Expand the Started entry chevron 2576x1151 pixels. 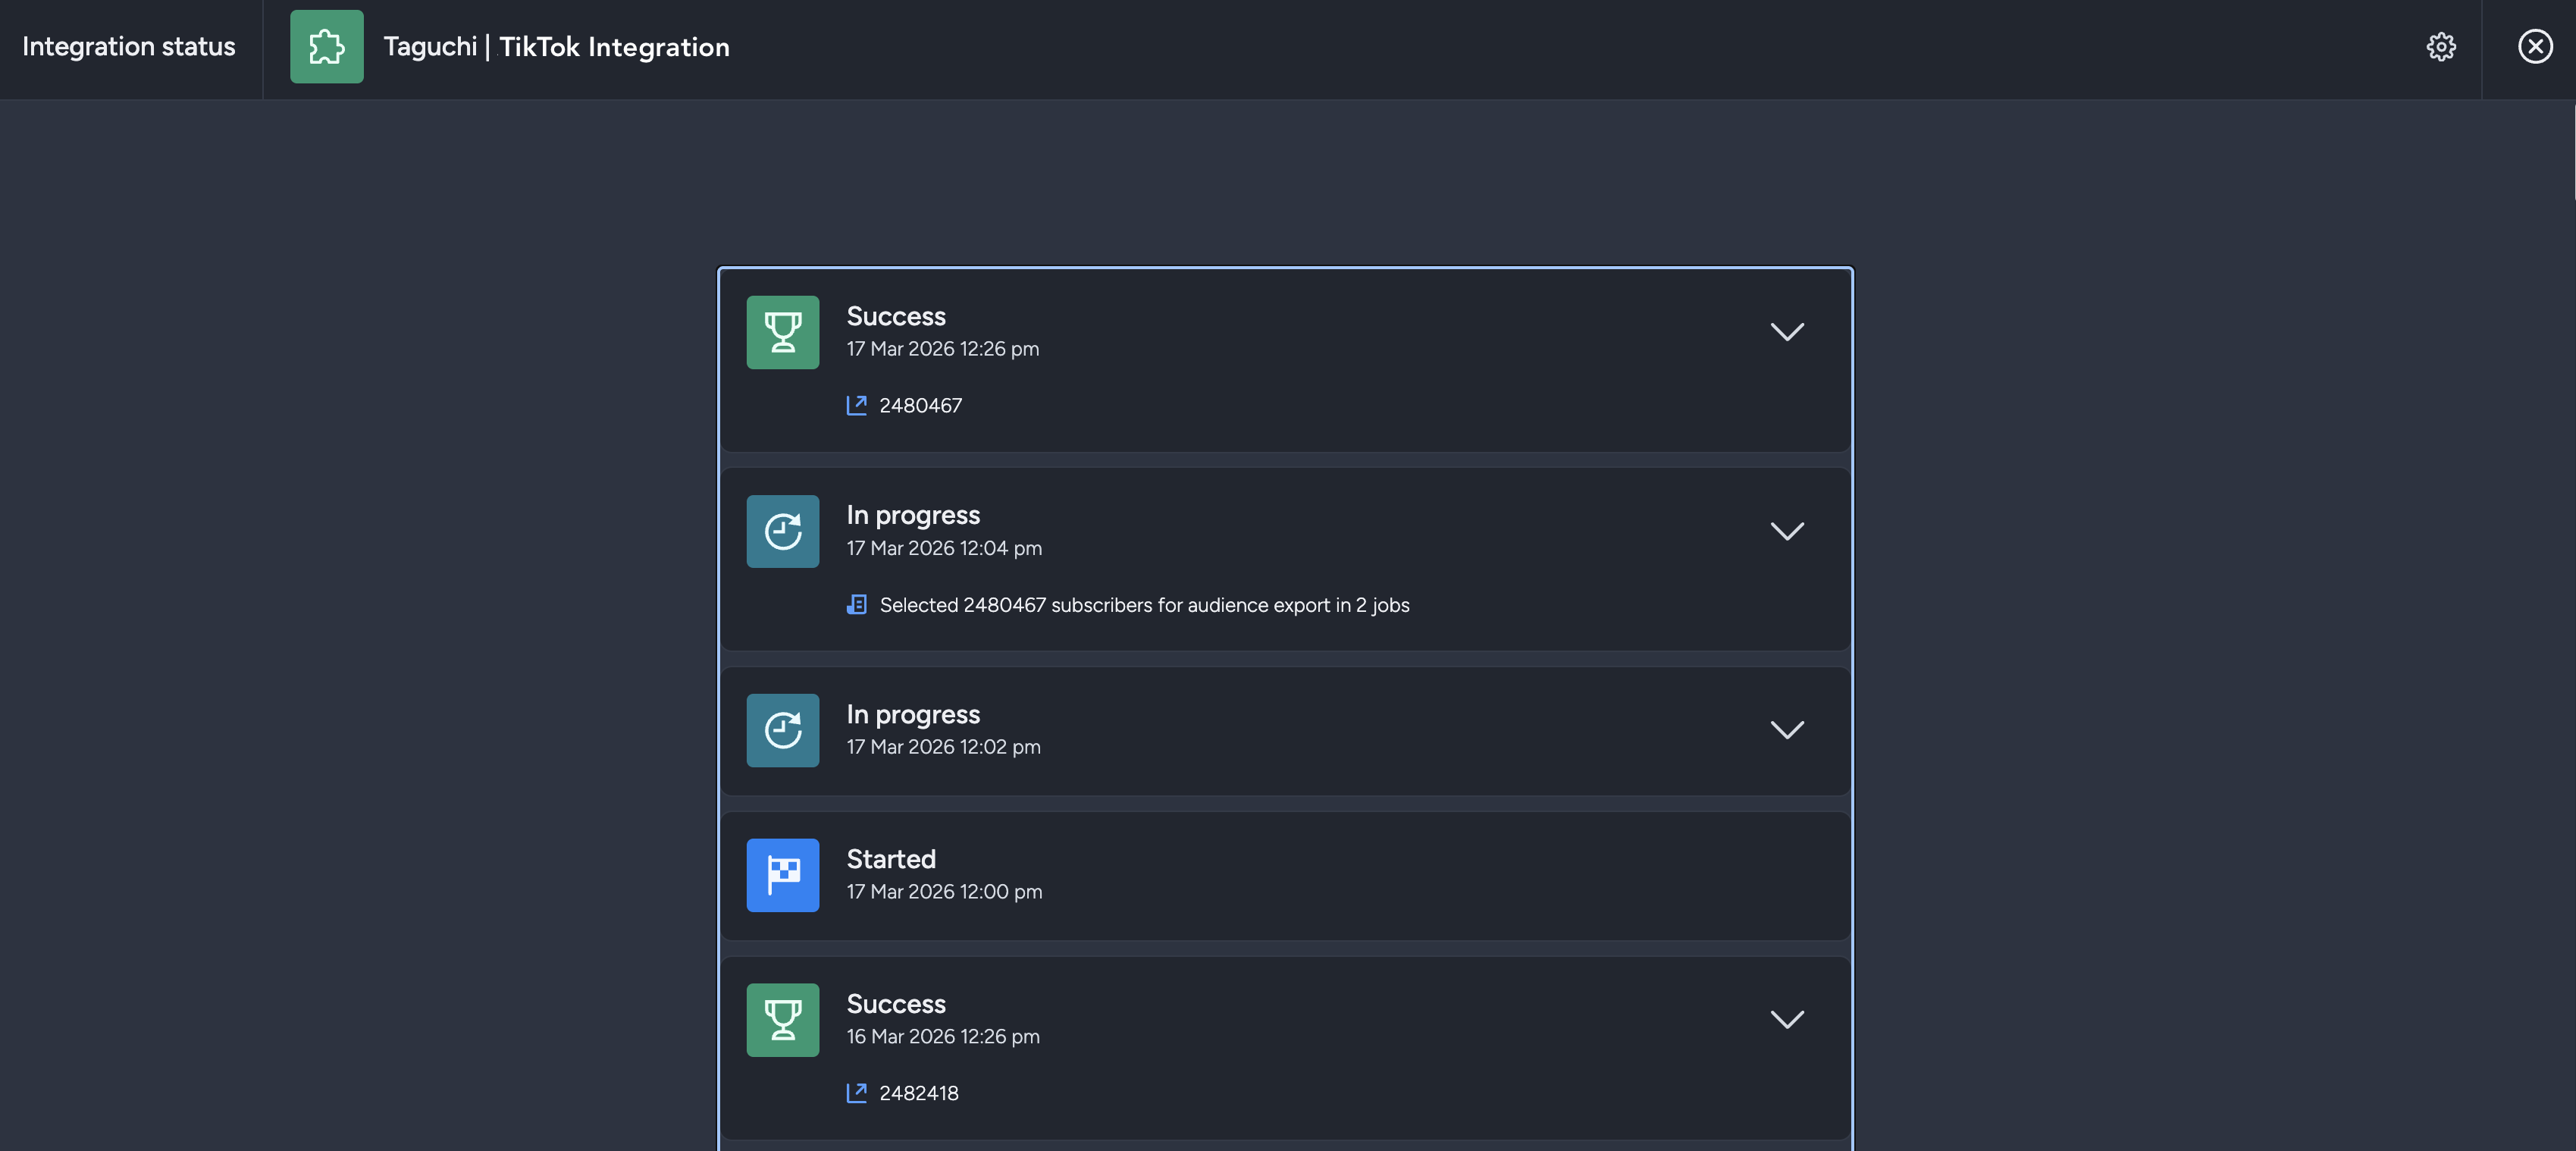pyautogui.click(x=1788, y=875)
